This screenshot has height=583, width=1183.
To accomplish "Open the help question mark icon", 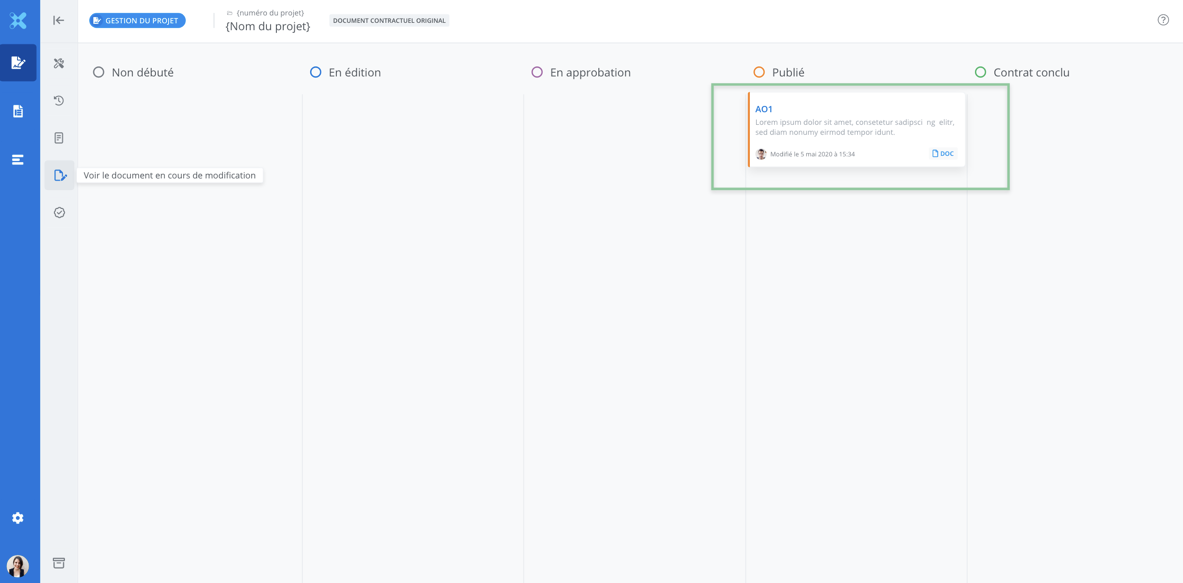I will tap(1163, 20).
